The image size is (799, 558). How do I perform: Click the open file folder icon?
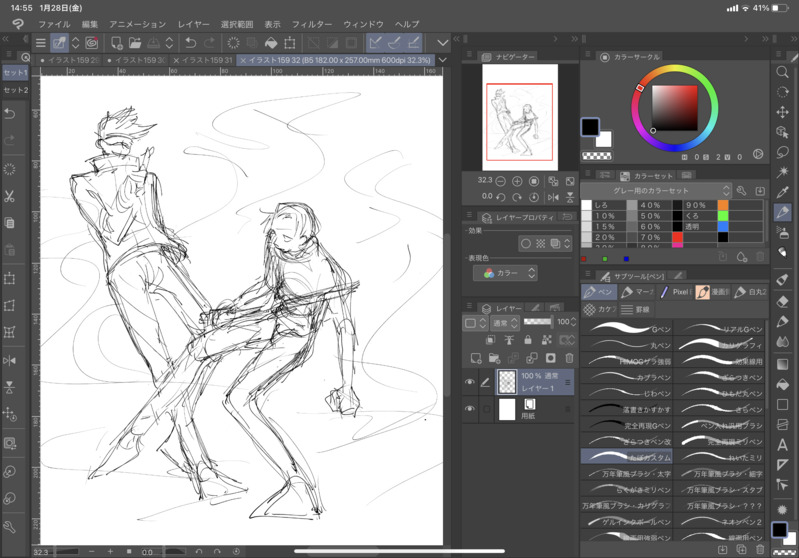(x=135, y=43)
